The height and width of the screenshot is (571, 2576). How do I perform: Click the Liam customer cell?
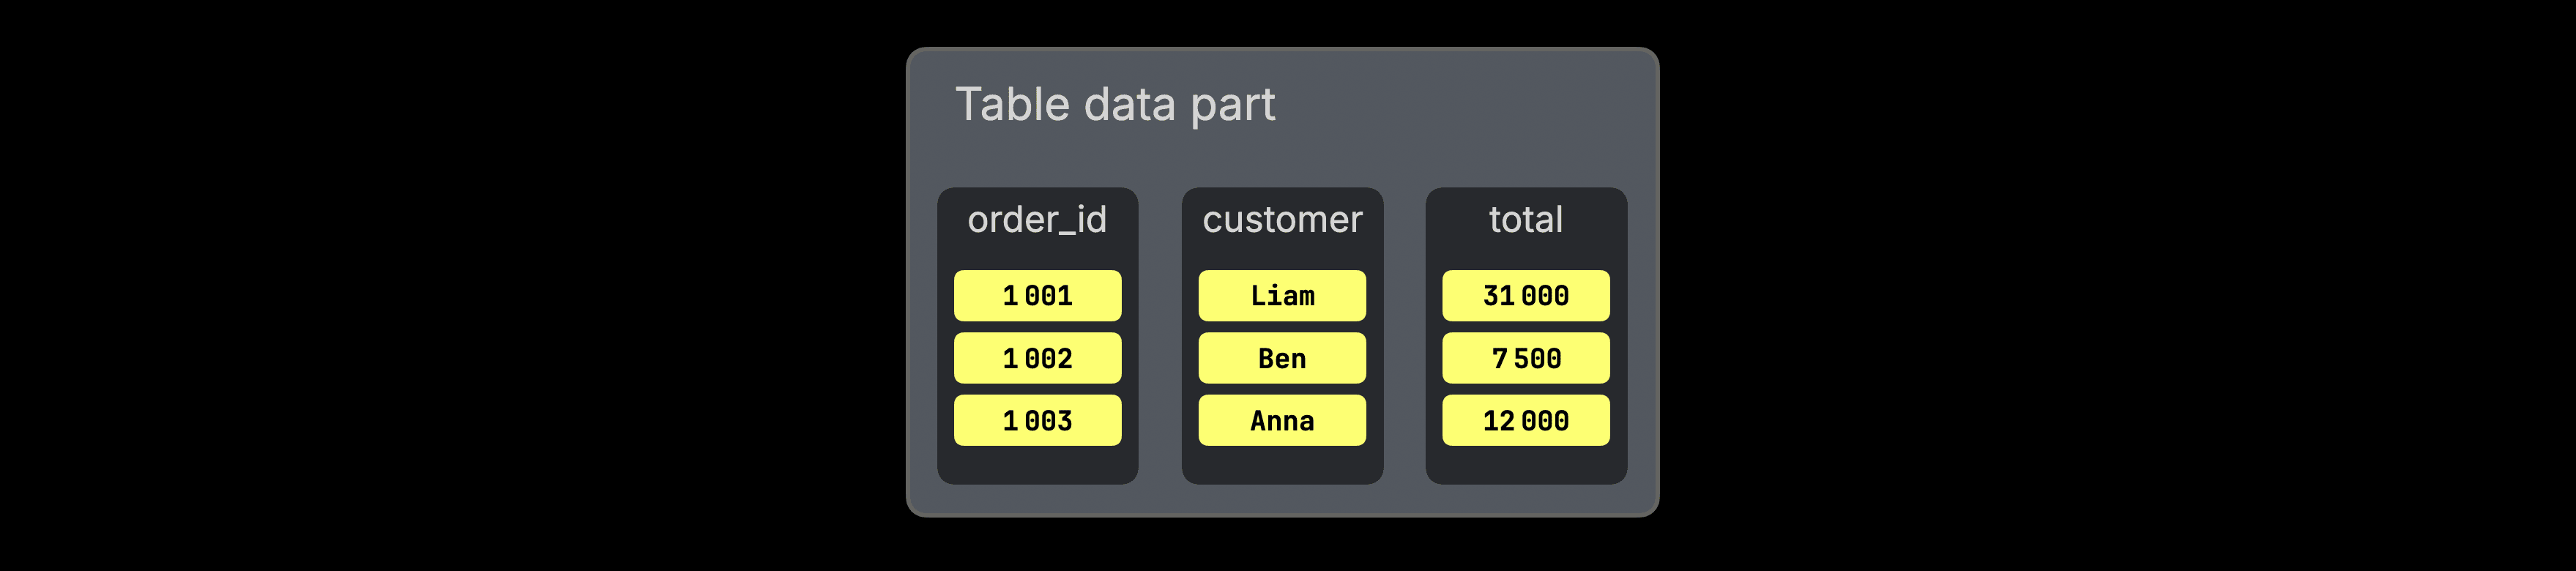click(x=1282, y=296)
